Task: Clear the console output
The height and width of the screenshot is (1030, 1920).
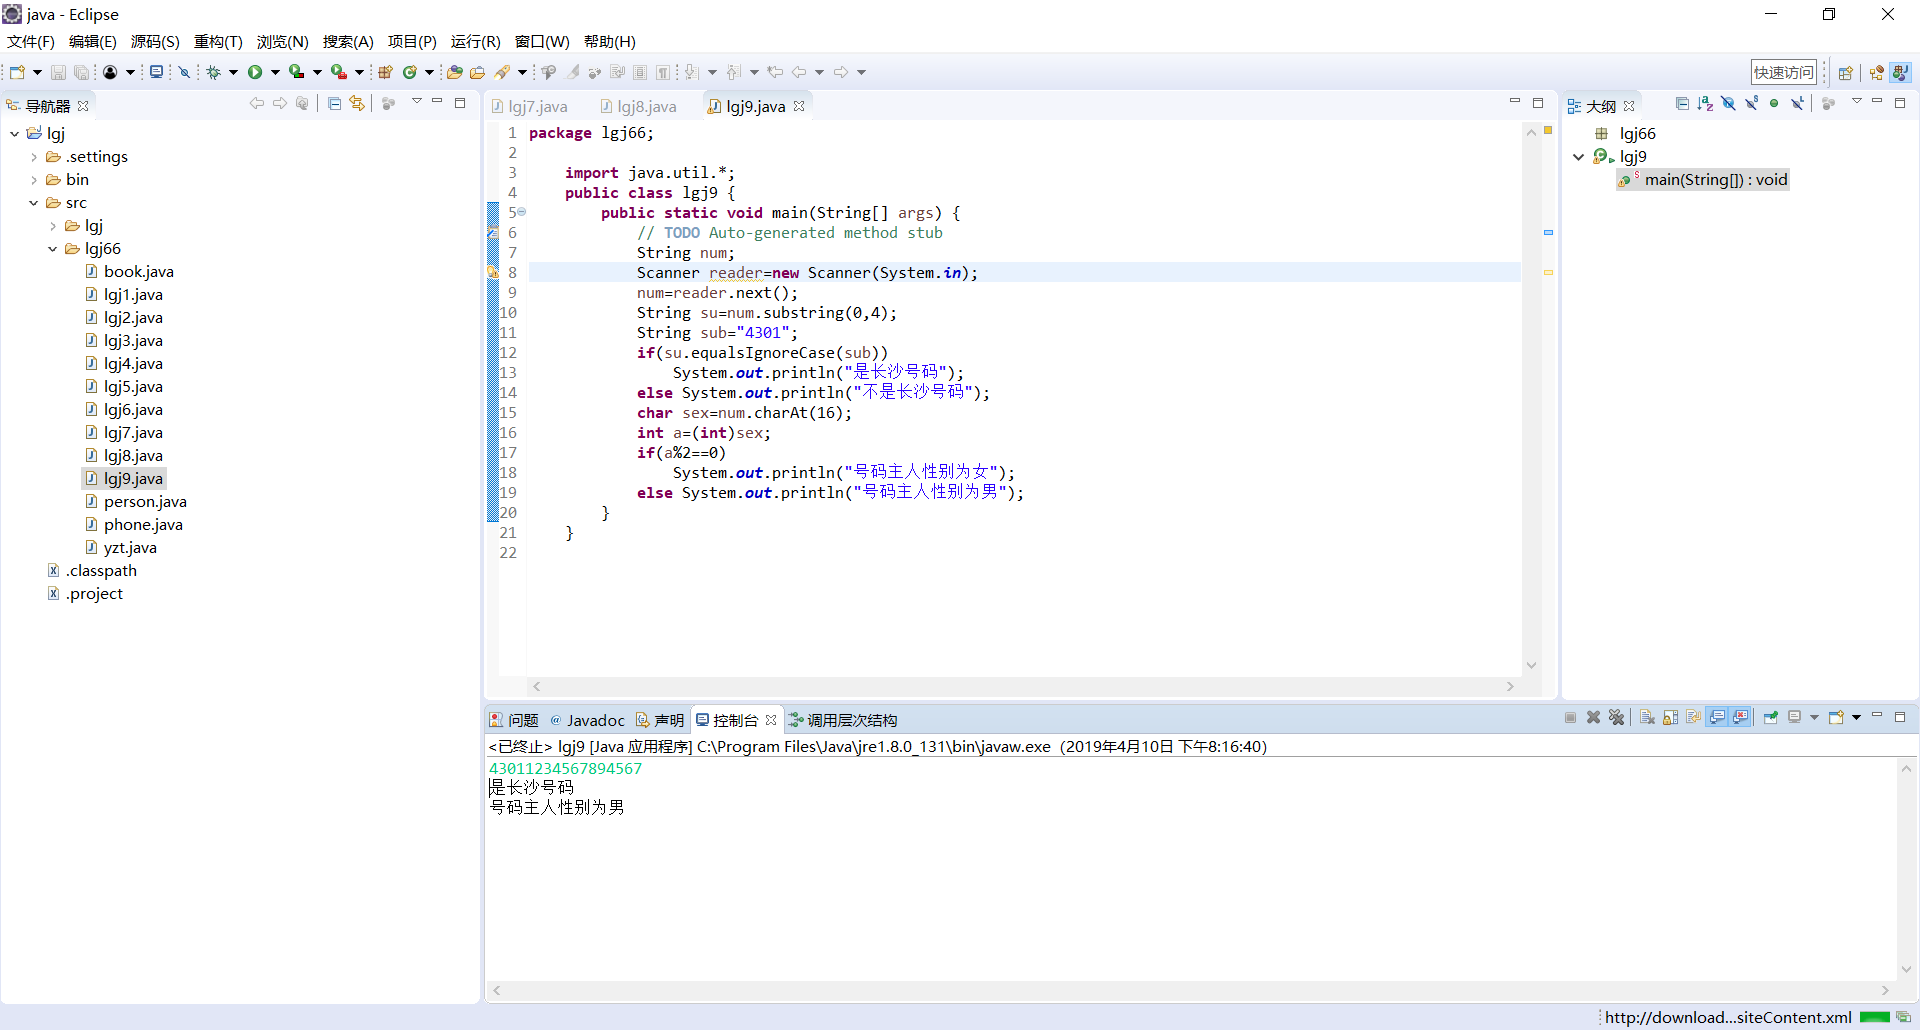Action: click(1647, 718)
